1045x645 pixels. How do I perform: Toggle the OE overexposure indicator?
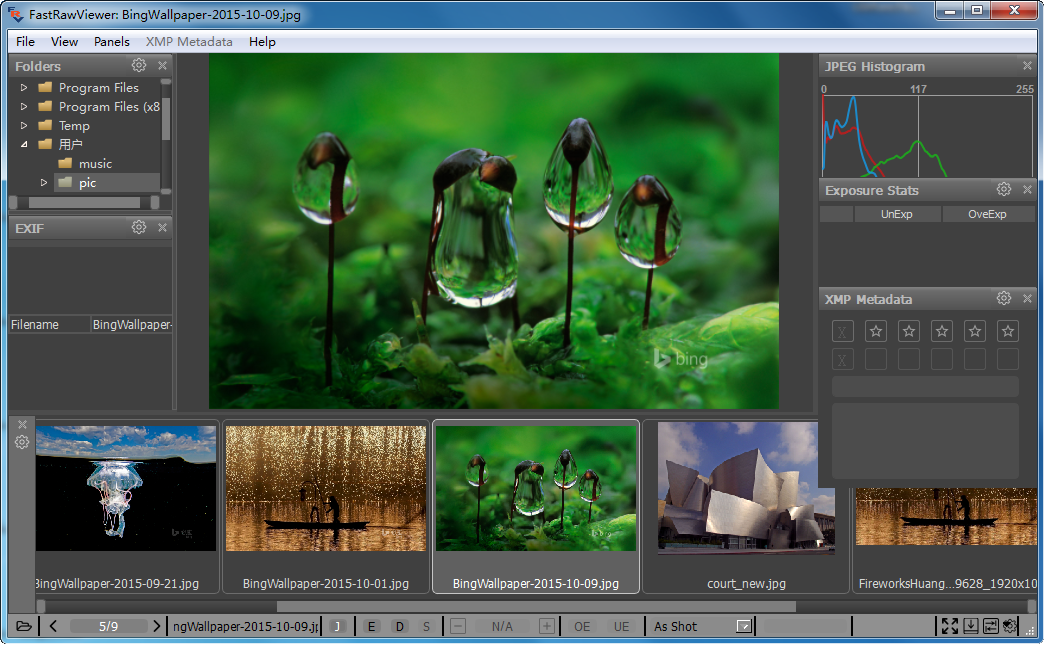(x=582, y=626)
